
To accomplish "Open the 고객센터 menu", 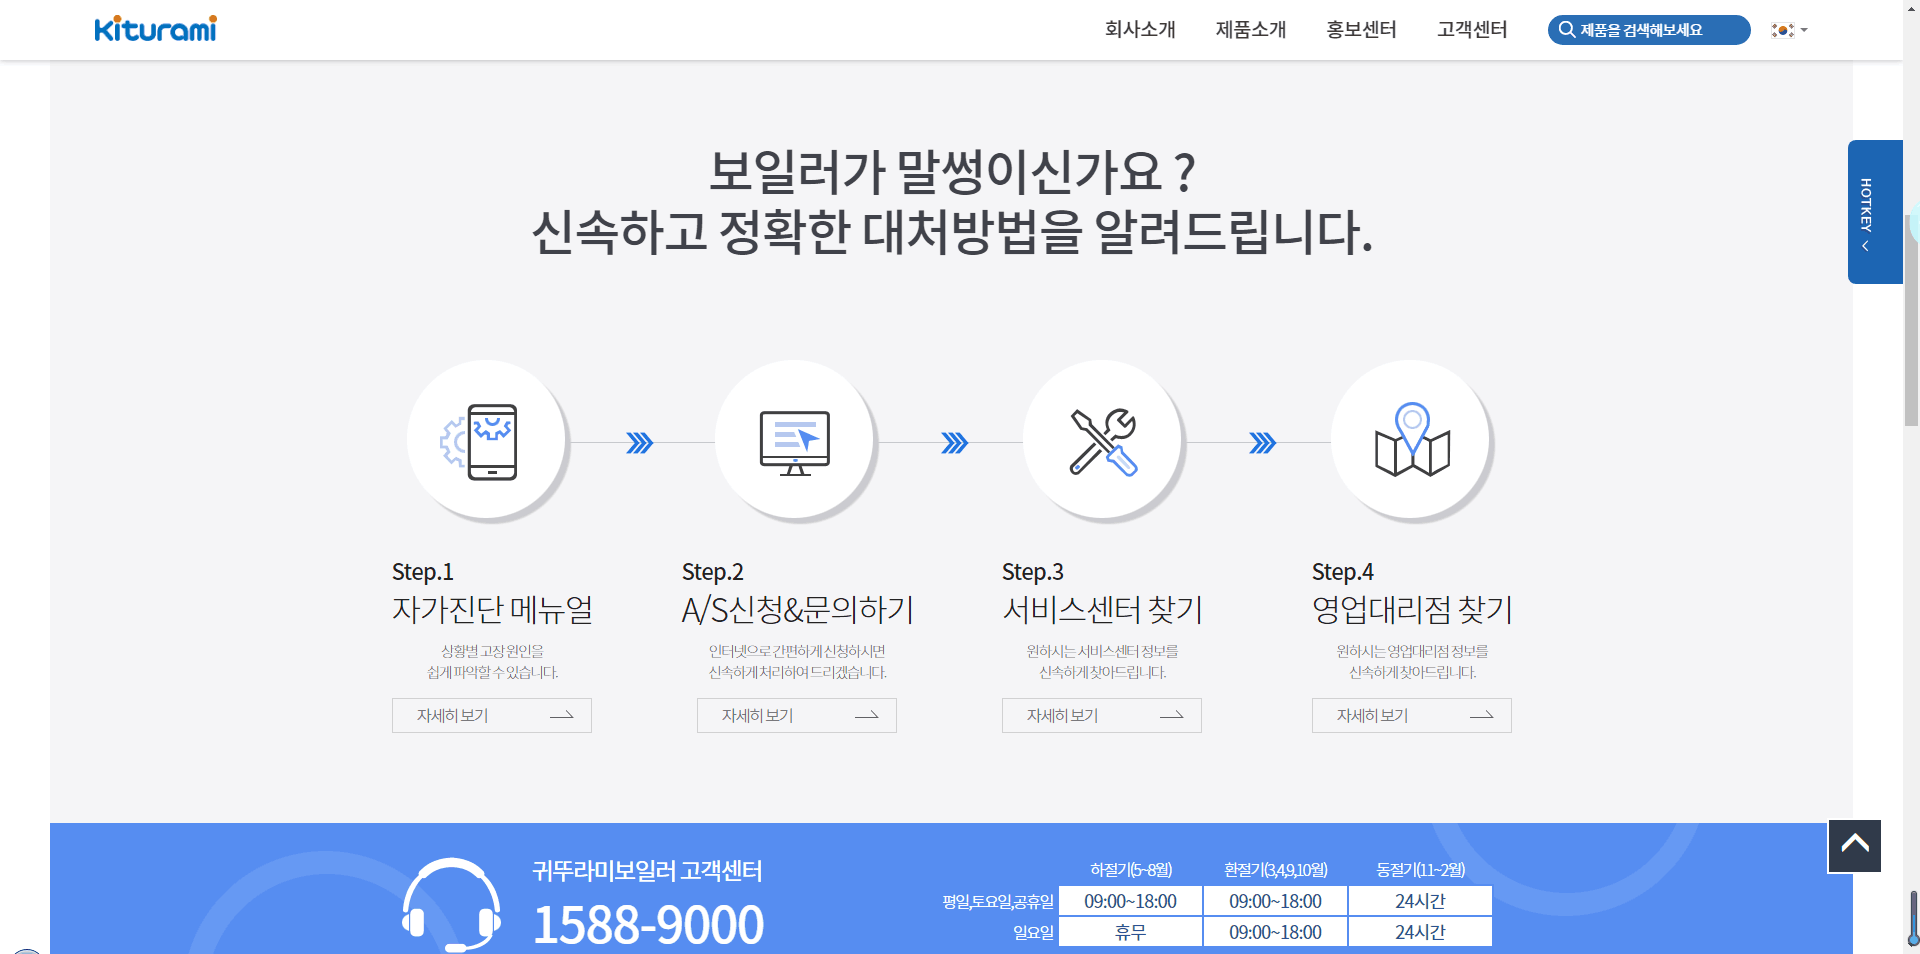I will coord(1472,30).
